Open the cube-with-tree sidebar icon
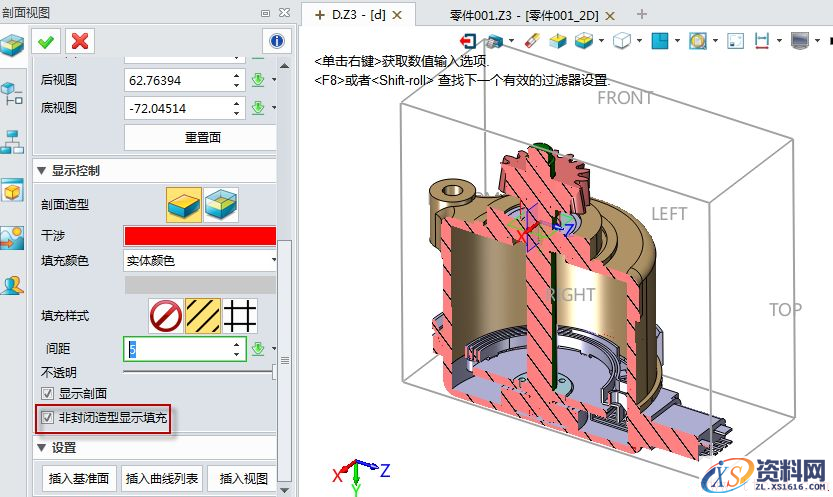The width and height of the screenshot is (833, 497). [12, 93]
